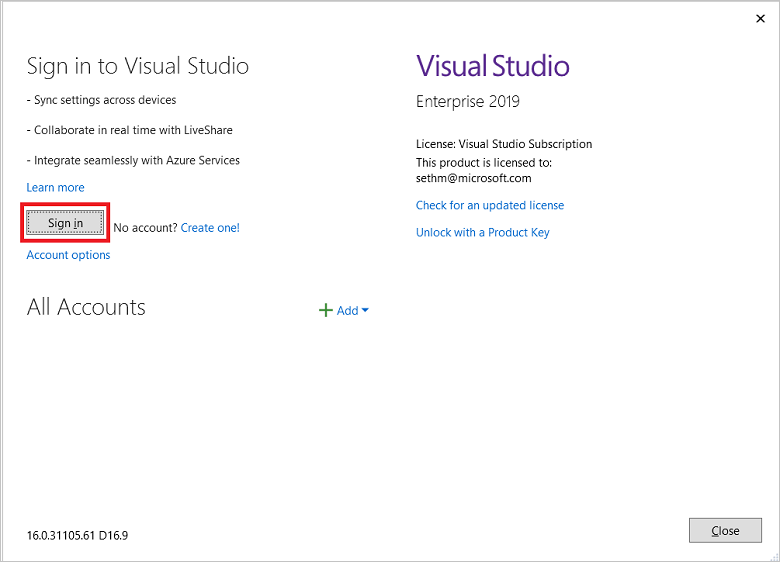The image size is (780, 562).
Task: Select Unlock with a Product Key
Action: [483, 232]
